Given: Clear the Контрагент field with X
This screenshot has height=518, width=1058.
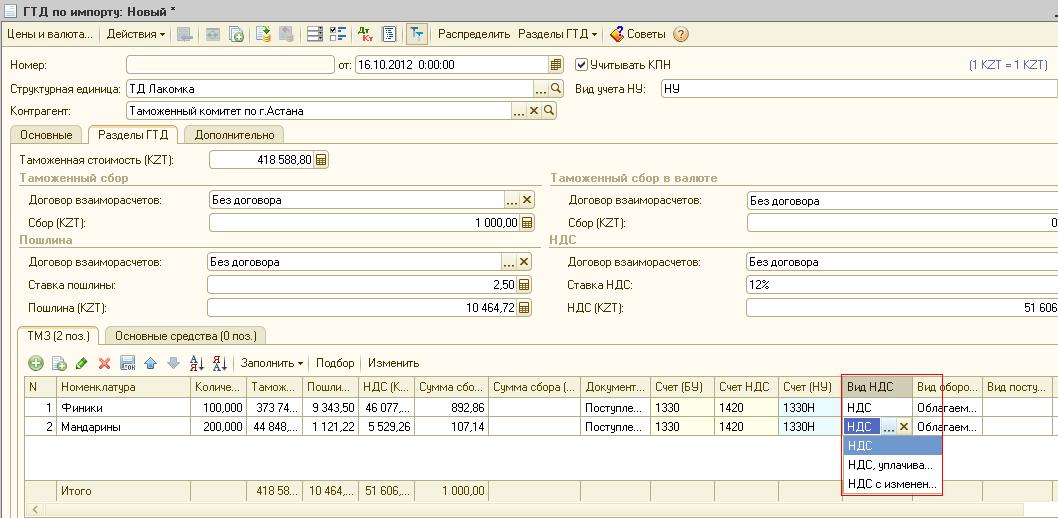Looking at the screenshot, I should click(534, 112).
